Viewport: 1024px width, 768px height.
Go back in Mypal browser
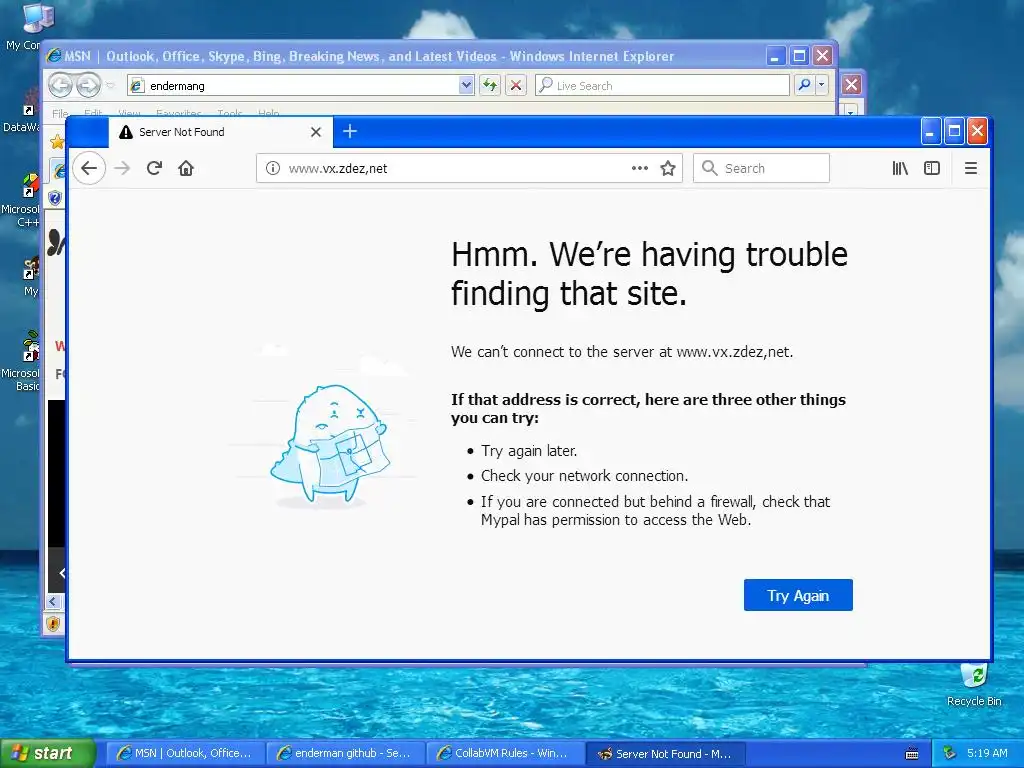coord(89,168)
